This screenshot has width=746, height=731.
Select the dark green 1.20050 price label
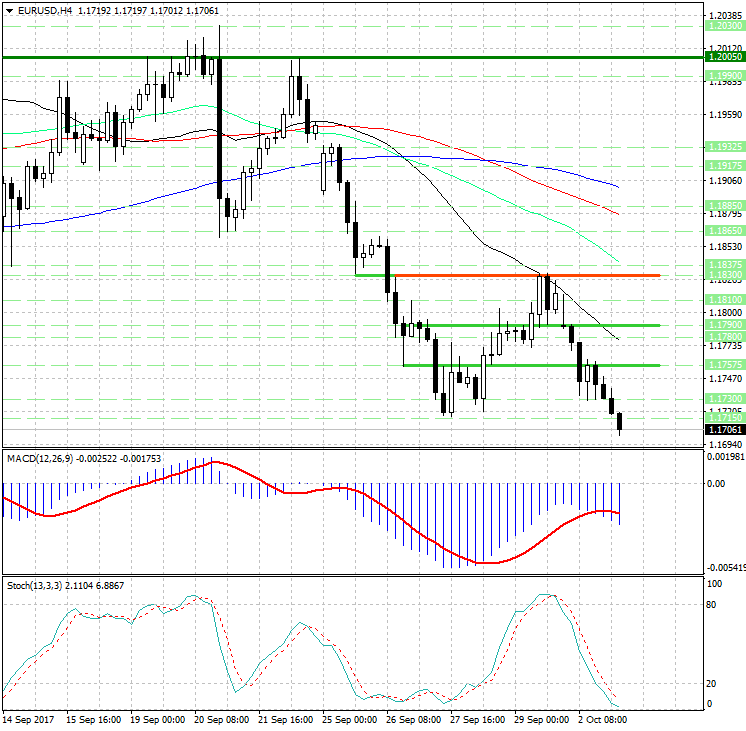[x=723, y=58]
